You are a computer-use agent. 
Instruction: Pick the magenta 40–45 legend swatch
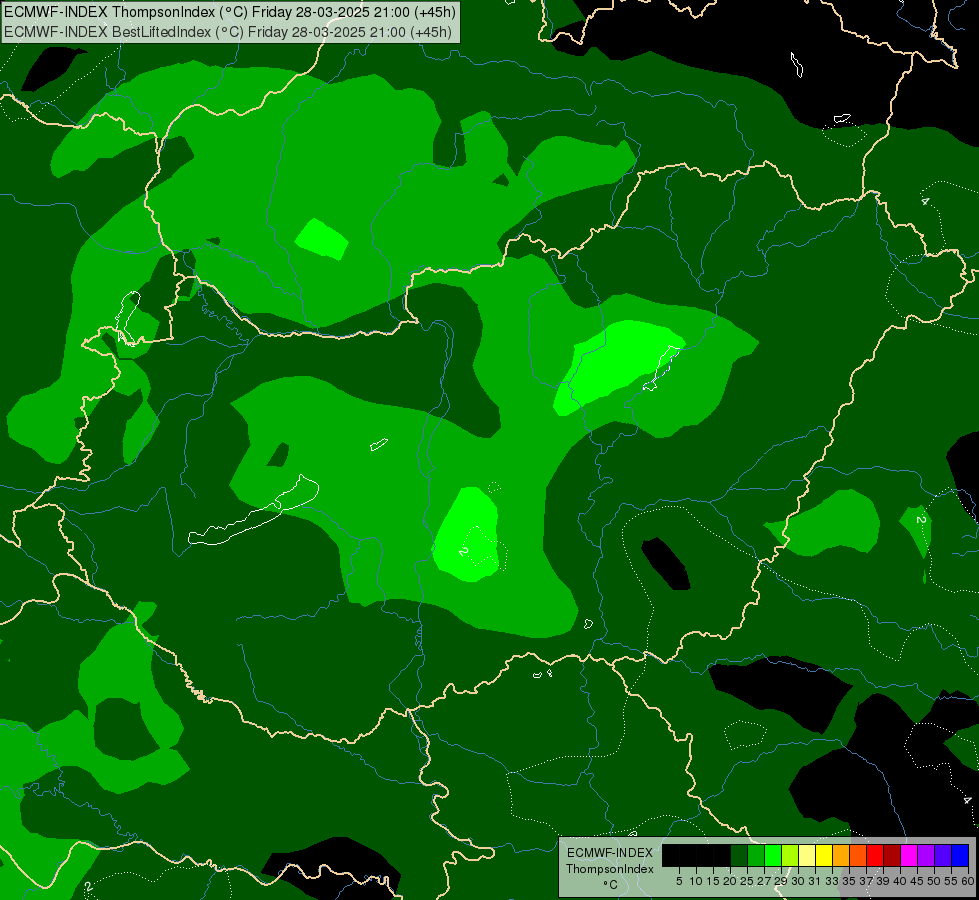pyautogui.click(x=909, y=855)
